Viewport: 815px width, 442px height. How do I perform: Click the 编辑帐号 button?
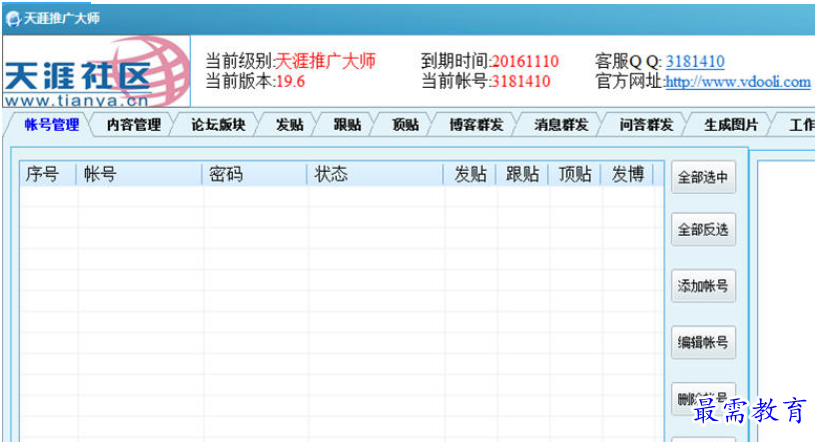[x=703, y=342]
